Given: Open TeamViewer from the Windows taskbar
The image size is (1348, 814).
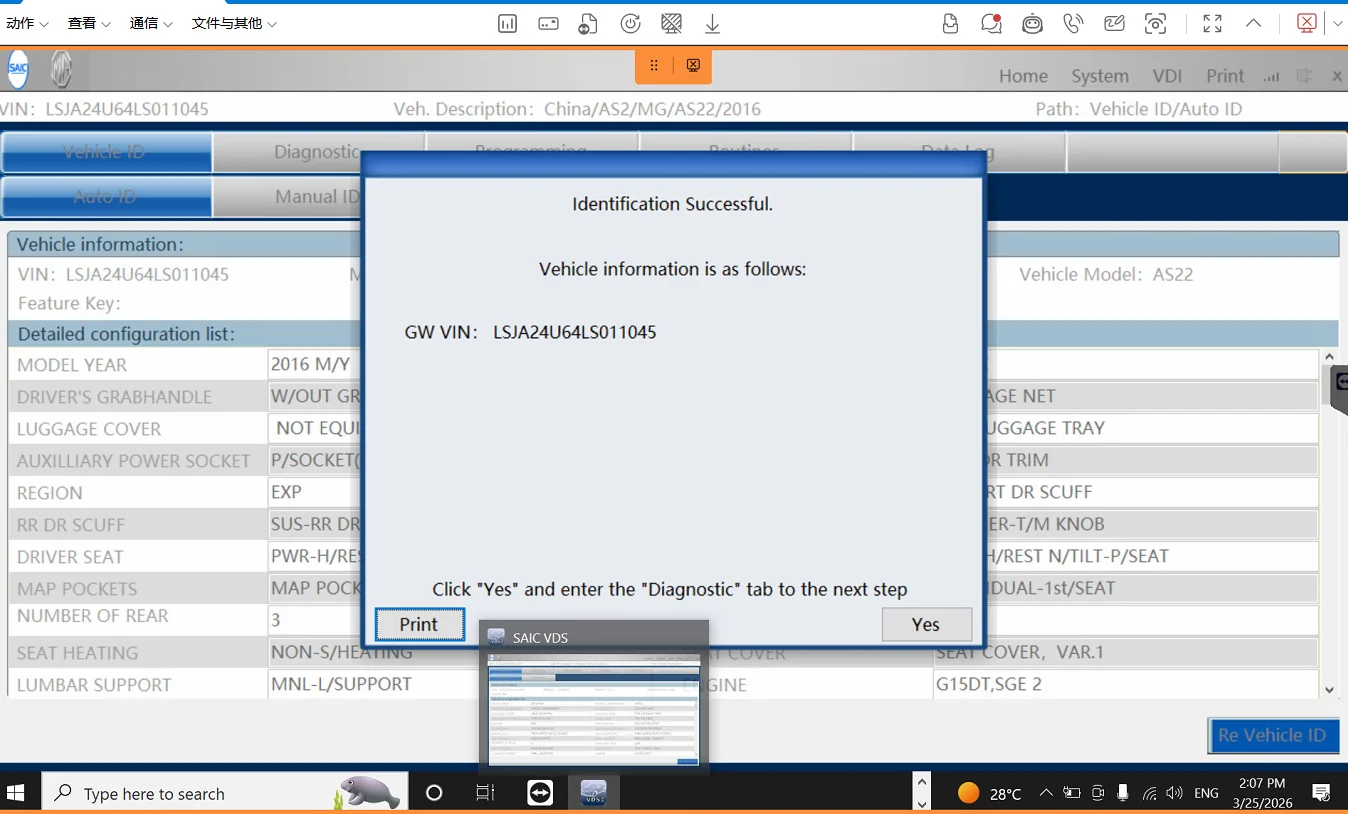Looking at the screenshot, I should [x=540, y=793].
